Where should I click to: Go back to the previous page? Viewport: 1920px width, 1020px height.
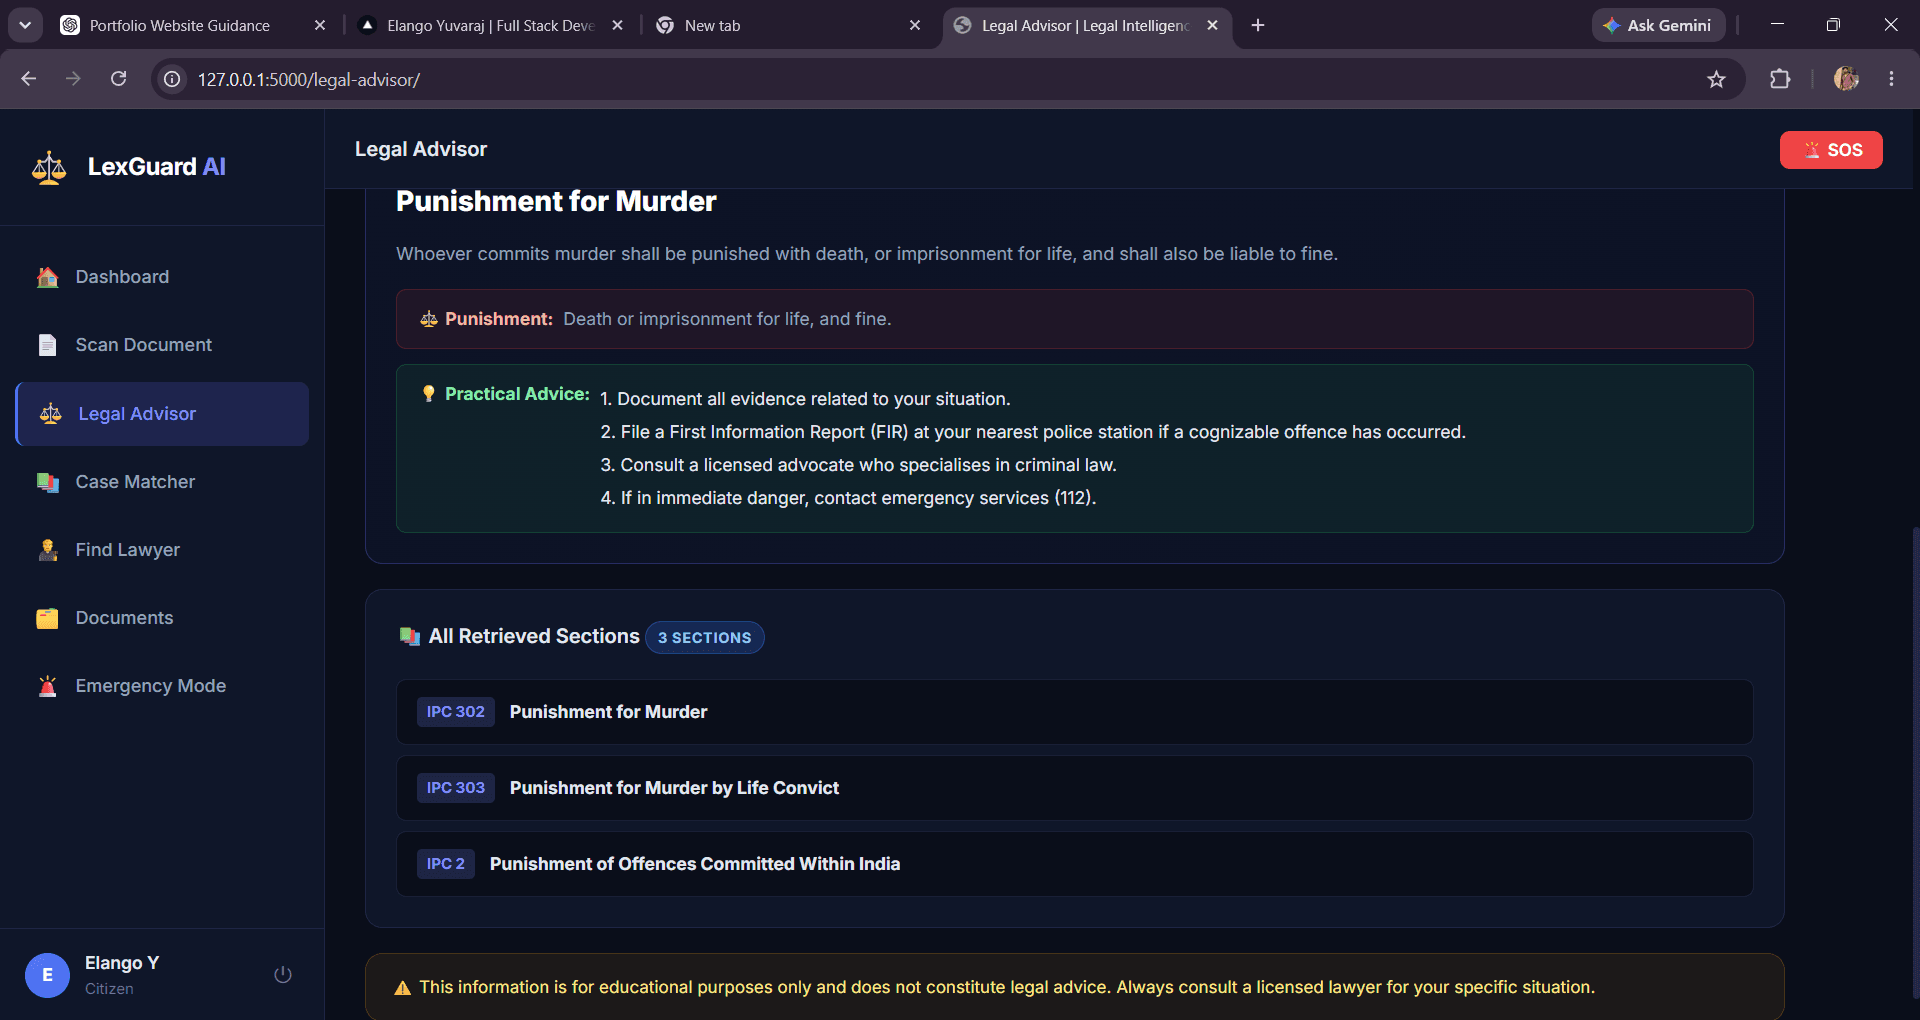coord(28,79)
